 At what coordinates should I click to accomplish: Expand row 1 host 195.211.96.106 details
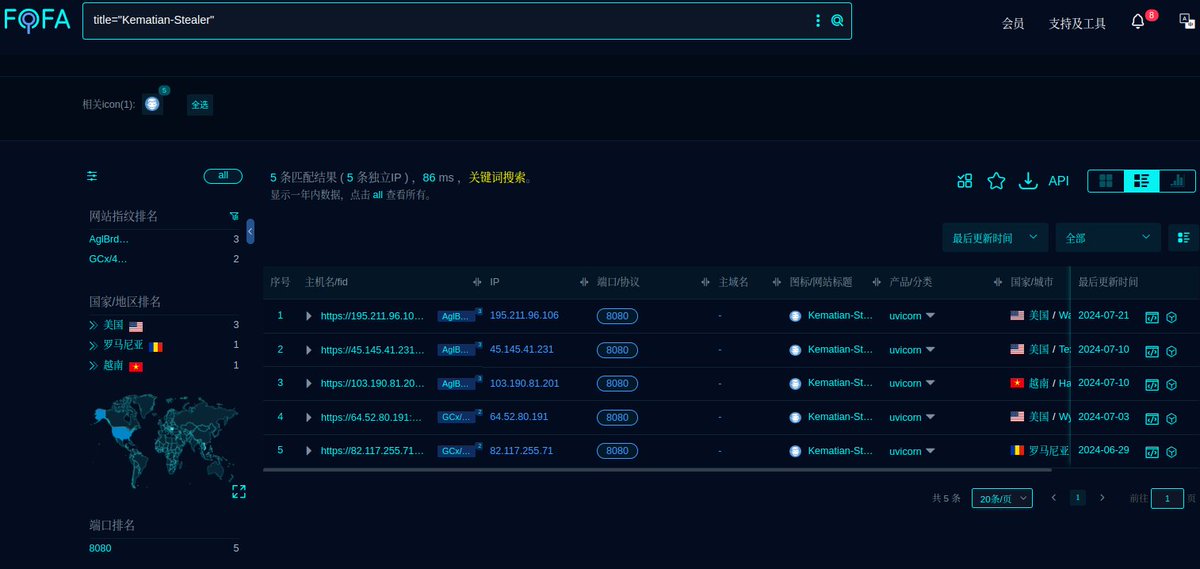coord(309,316)
